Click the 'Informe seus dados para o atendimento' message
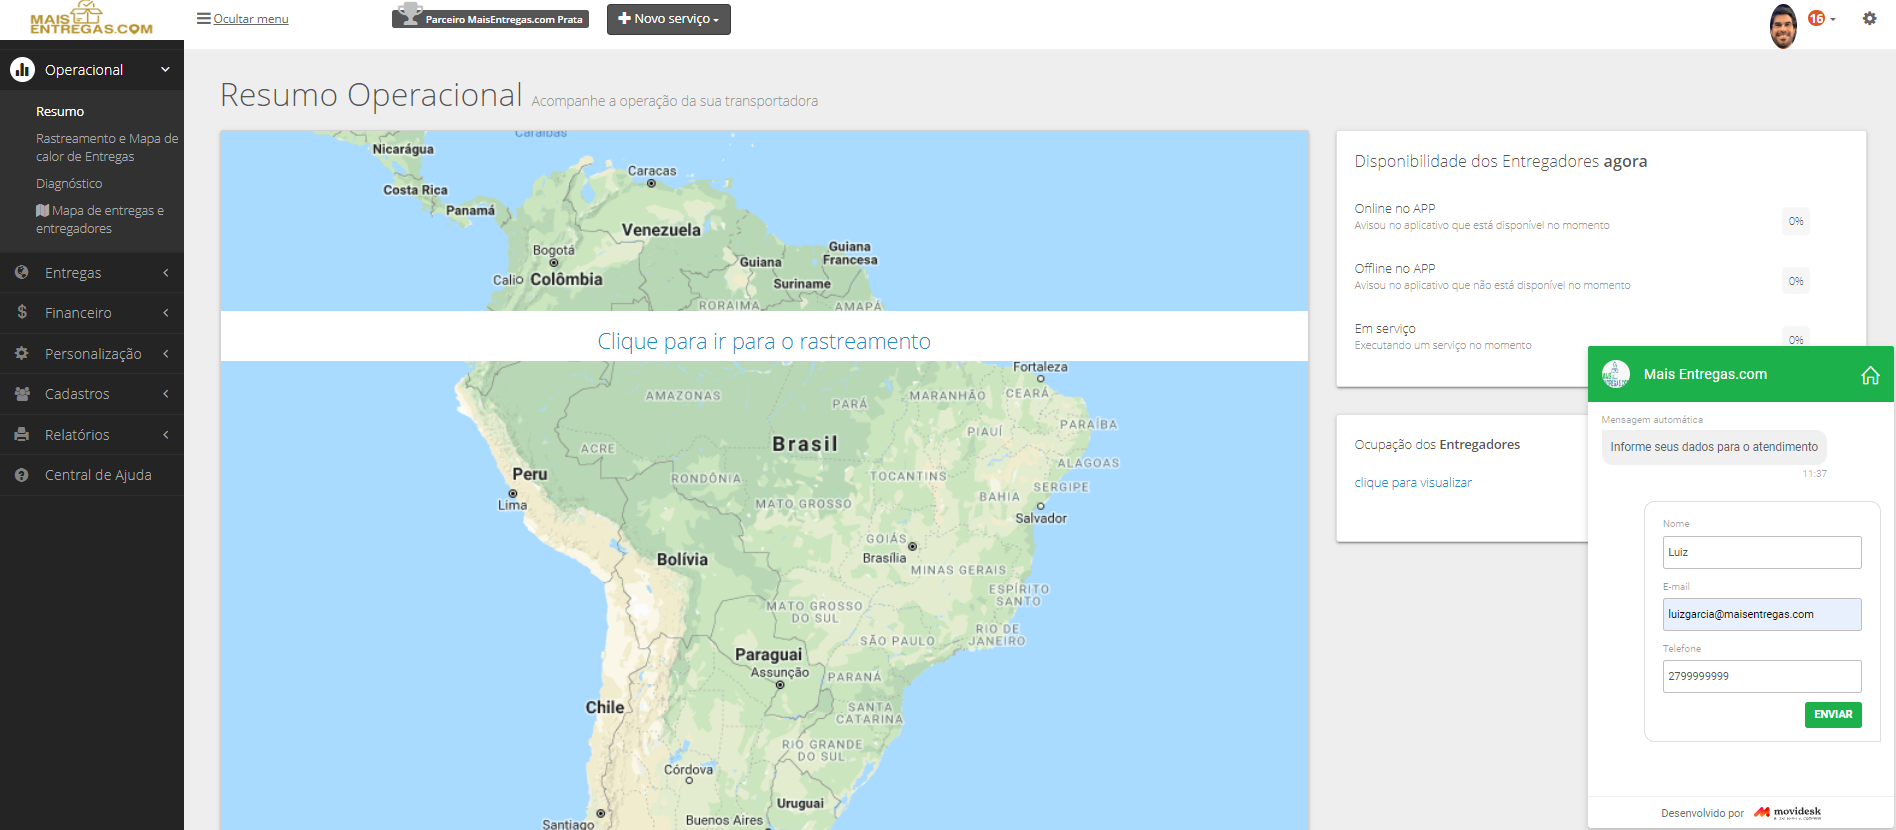Viewport: 1896px width, 830px height. [x=1714, y=447]
